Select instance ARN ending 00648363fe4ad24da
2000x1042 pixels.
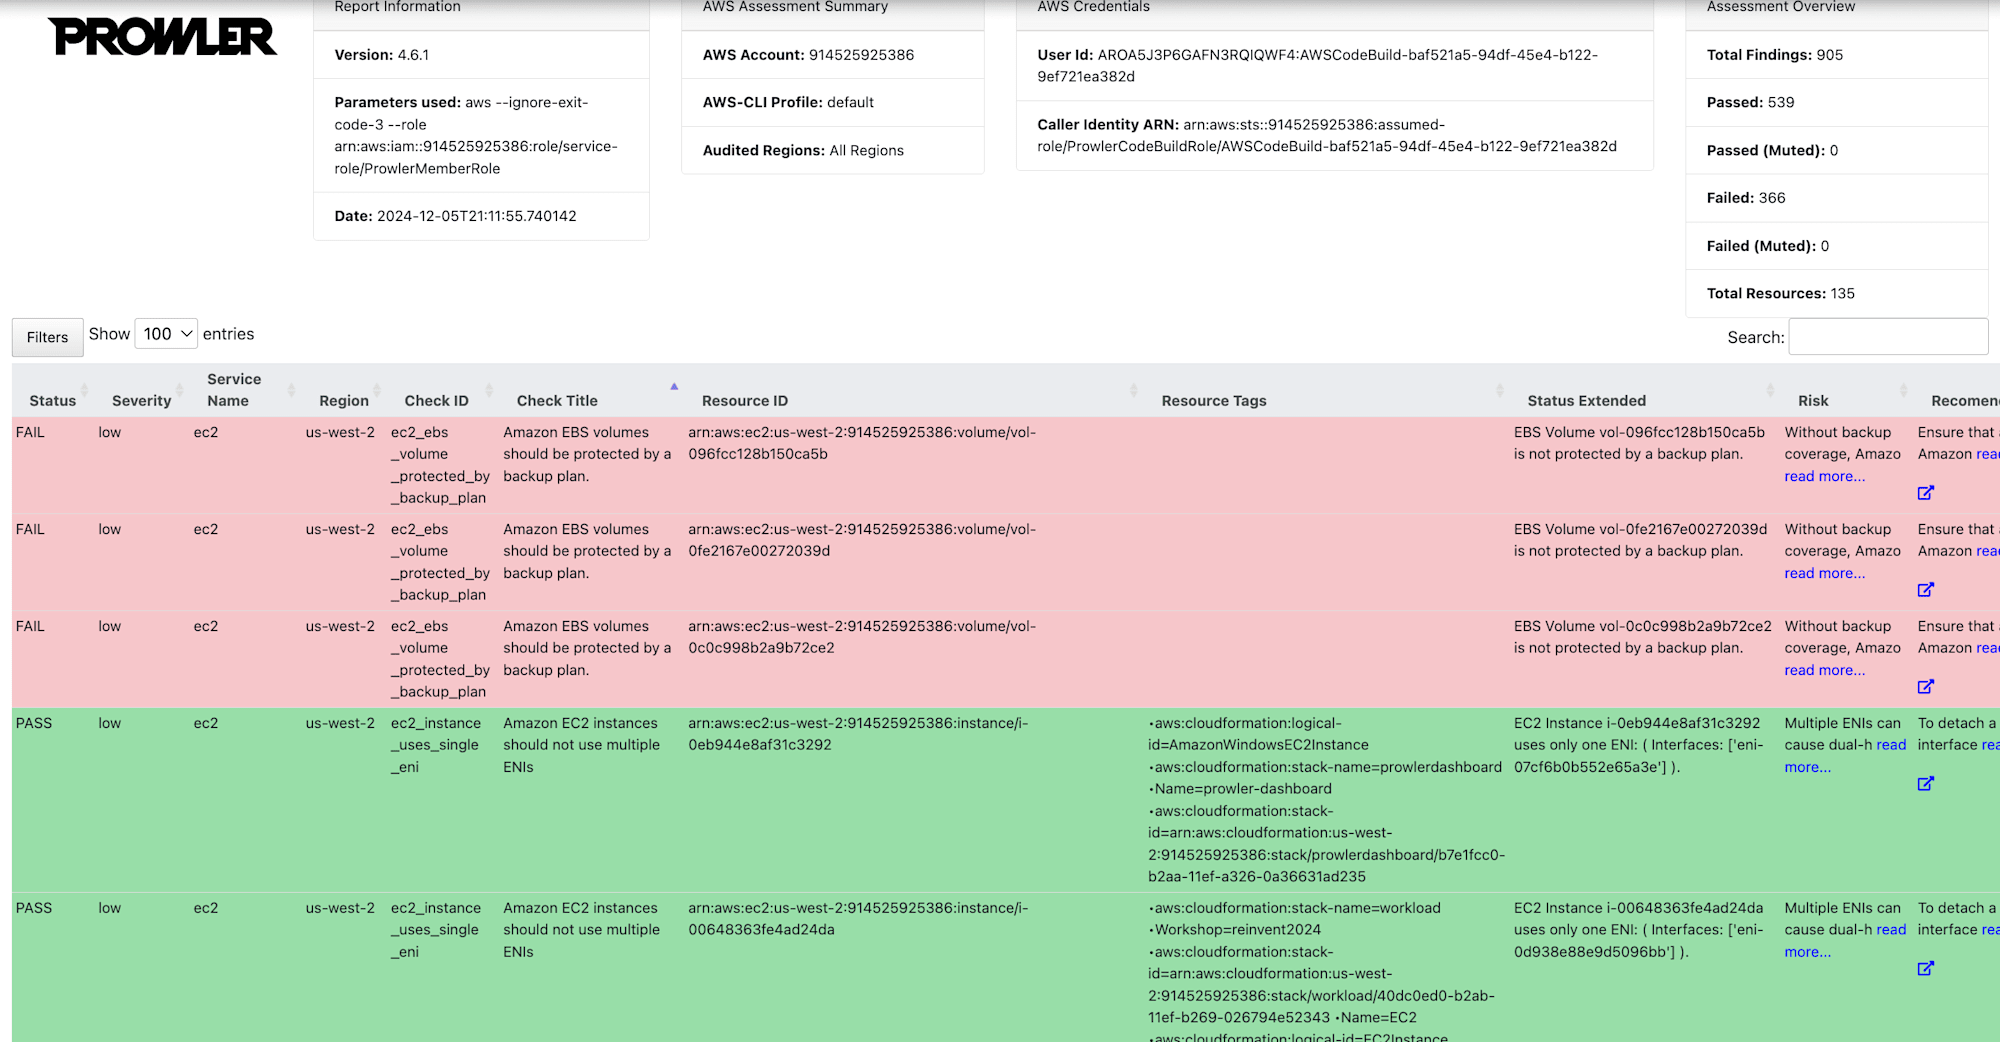(x=858, y=919)
